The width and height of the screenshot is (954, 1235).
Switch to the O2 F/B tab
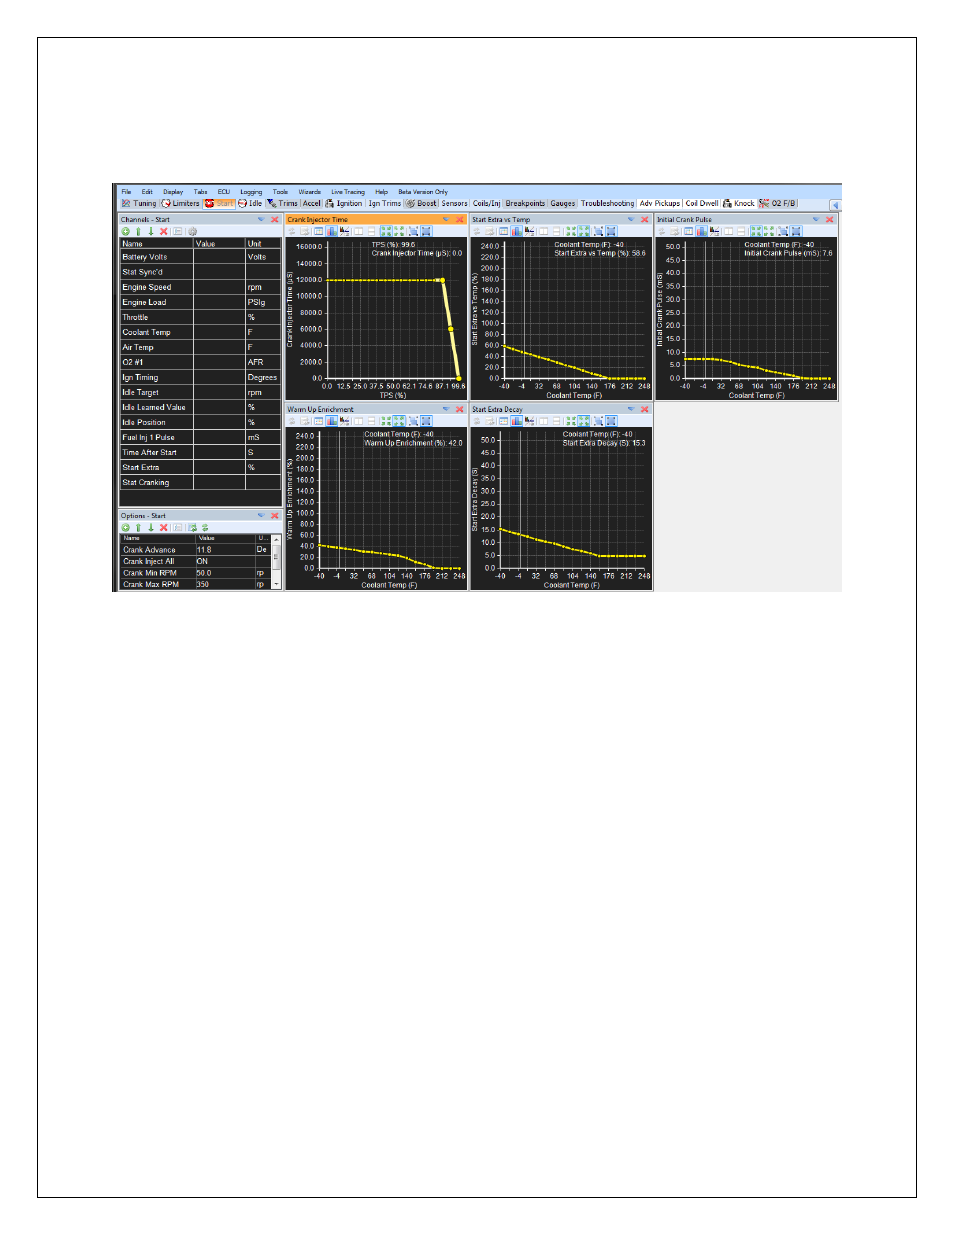(x=778, y=203)
